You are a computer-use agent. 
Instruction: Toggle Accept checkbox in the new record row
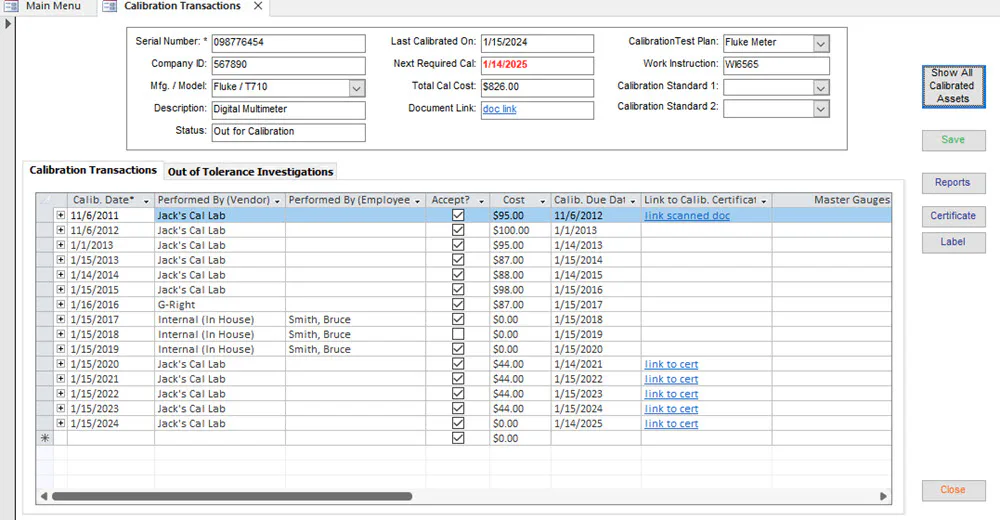pos(458,438)
